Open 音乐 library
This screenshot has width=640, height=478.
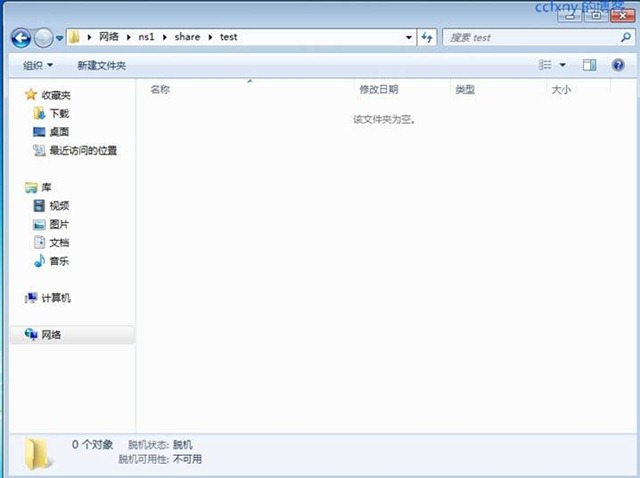click(59, 261)
